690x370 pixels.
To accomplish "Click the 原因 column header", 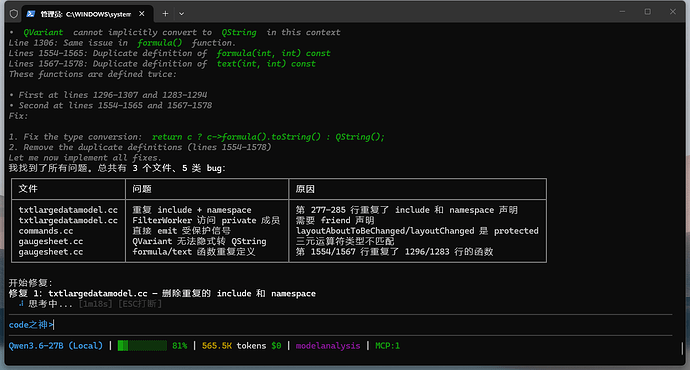I will coord(305,189).
